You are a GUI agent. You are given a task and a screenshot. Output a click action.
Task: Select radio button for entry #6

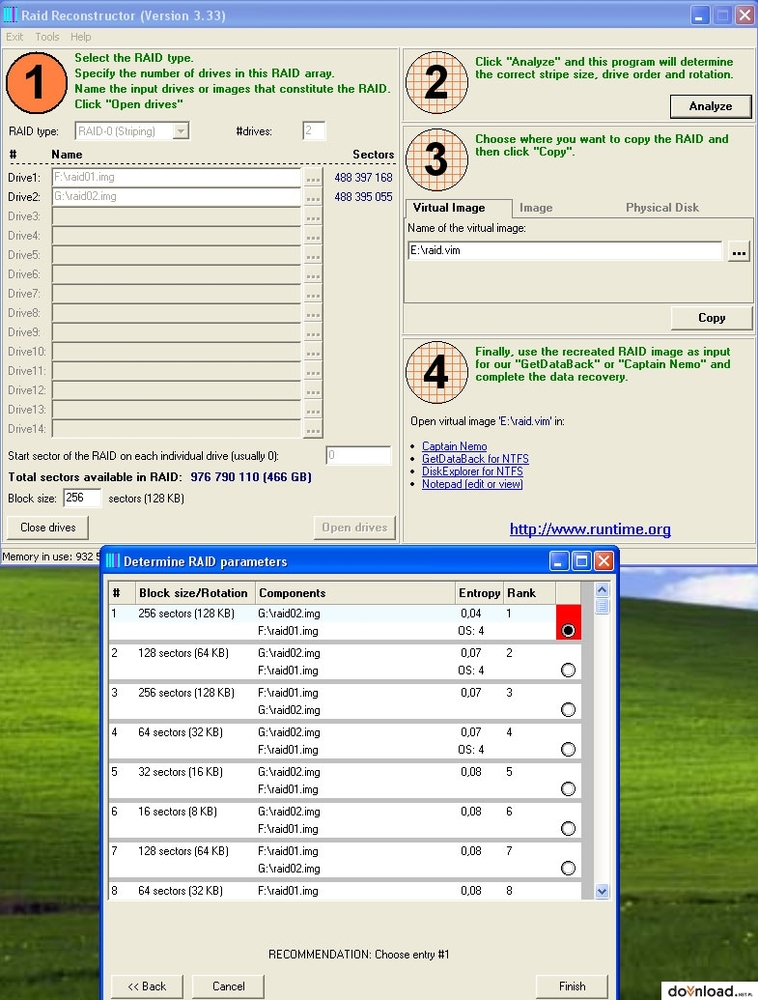(x=568, y=828)
